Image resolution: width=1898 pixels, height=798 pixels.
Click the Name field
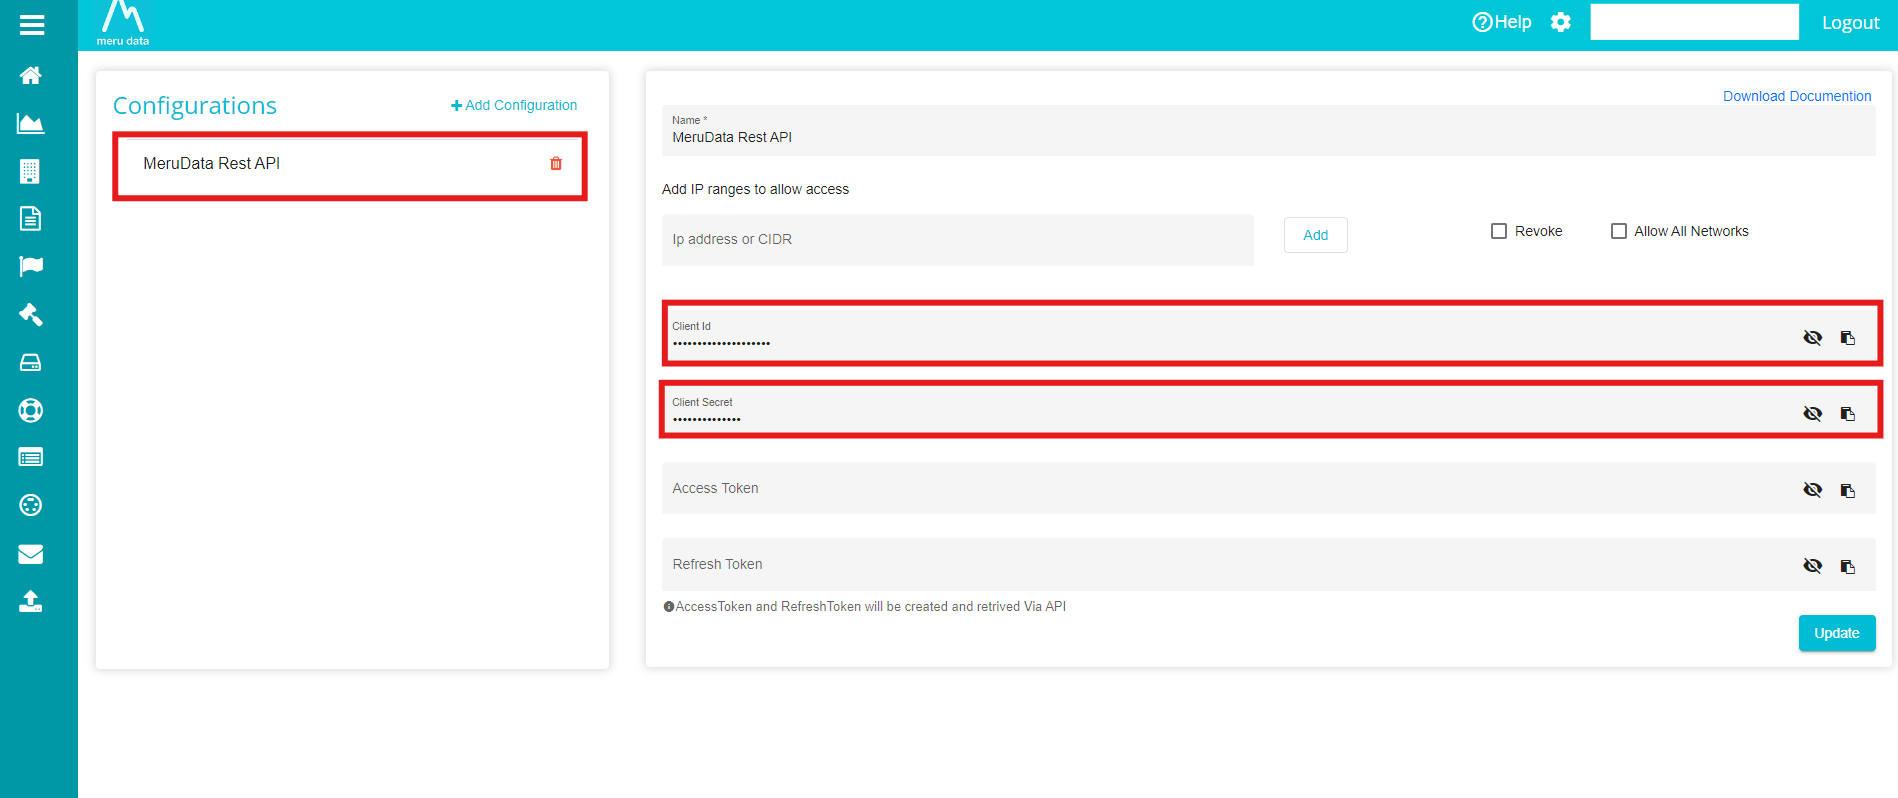1268,130
